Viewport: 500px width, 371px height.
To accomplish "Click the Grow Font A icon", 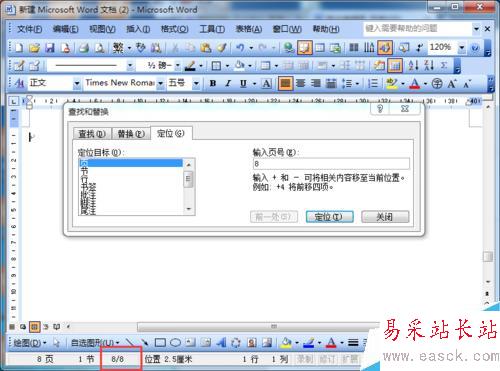I will [452, 83].
